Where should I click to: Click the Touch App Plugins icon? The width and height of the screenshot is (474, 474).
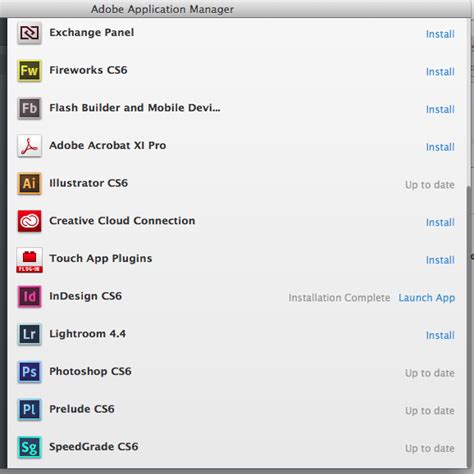tap(29, 260)
